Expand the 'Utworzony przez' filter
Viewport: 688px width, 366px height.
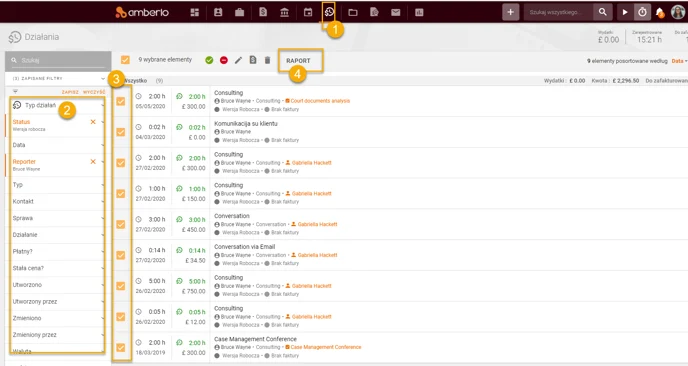click(57, 301)
